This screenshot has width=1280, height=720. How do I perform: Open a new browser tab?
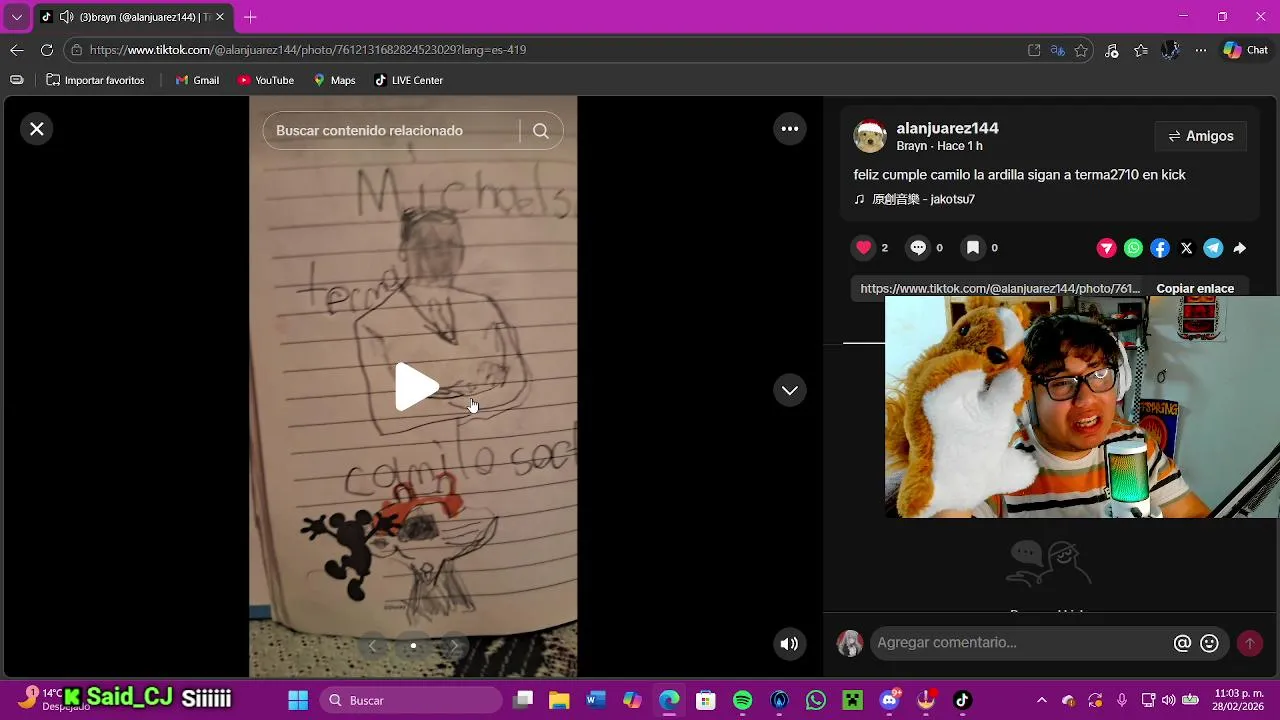(250, 17)
